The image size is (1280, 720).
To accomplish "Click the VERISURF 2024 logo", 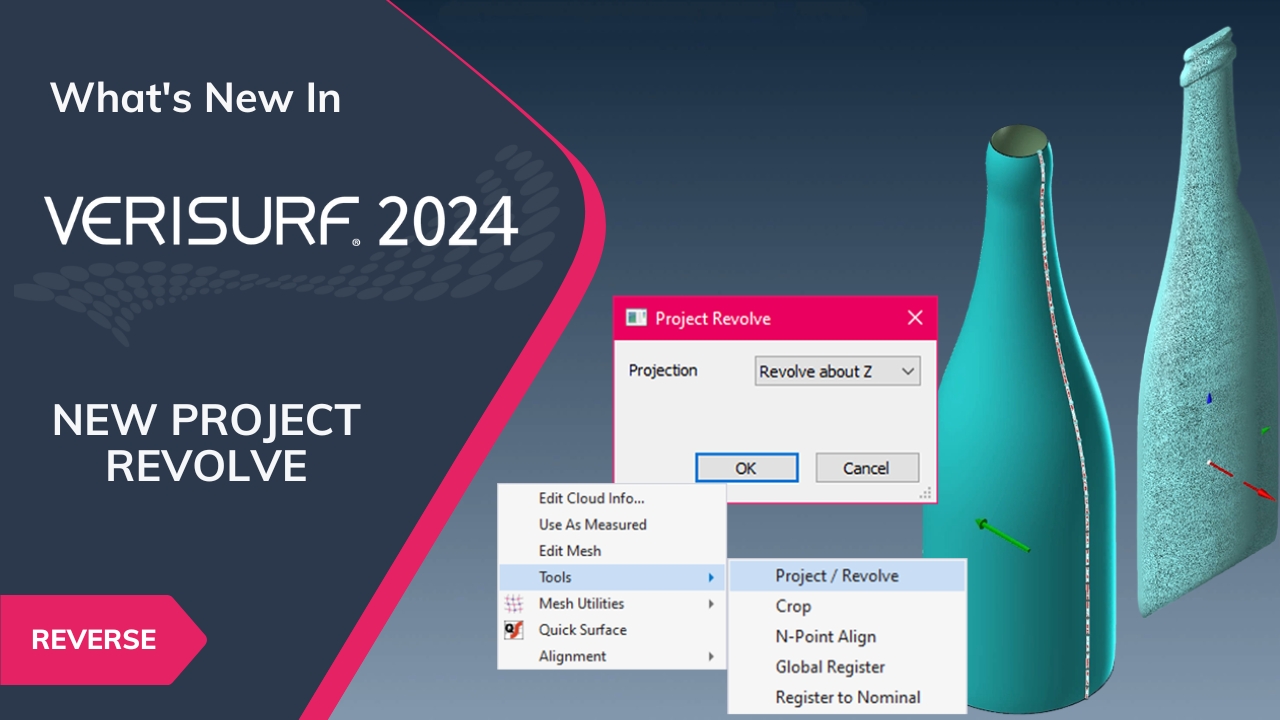I will click(x=281, y=221).
